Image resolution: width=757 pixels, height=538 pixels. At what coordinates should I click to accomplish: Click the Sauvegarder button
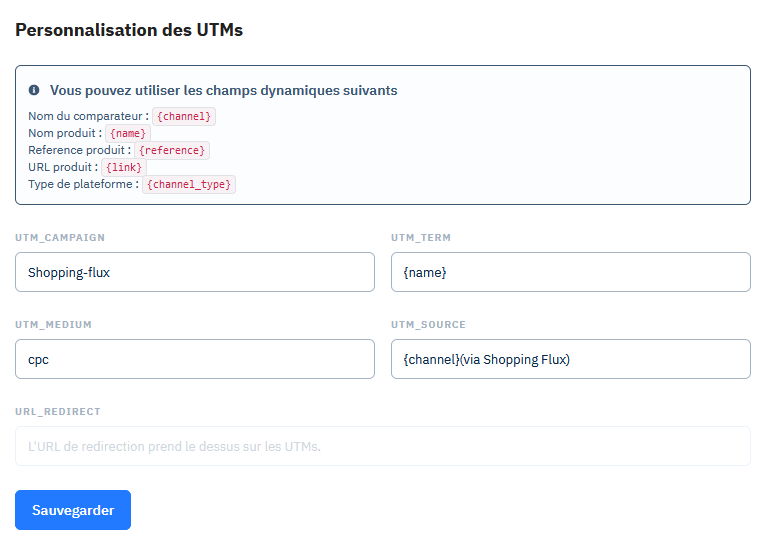pos(73,510)
